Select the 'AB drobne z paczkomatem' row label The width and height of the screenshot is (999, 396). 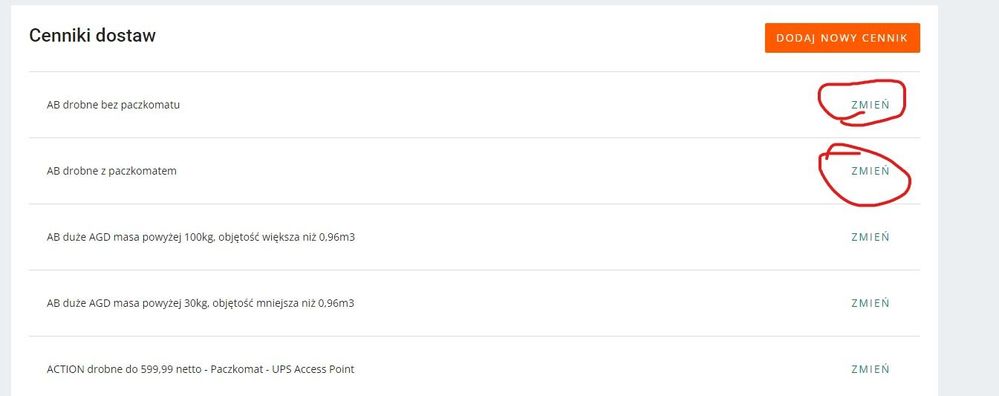point(111,171)
